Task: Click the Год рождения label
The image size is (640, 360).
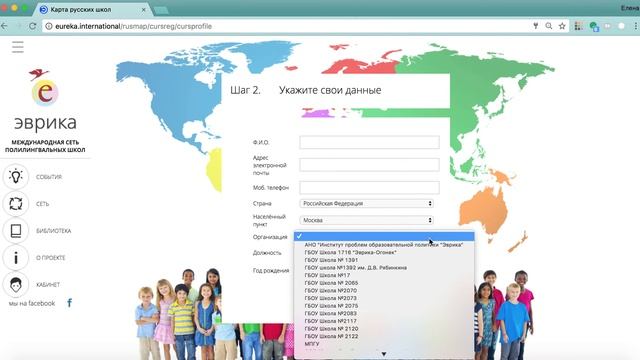Action: coord(271,270)
